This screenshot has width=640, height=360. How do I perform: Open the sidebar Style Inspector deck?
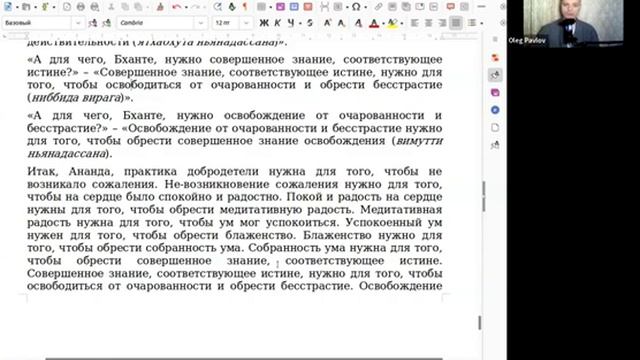pos(495,144)
